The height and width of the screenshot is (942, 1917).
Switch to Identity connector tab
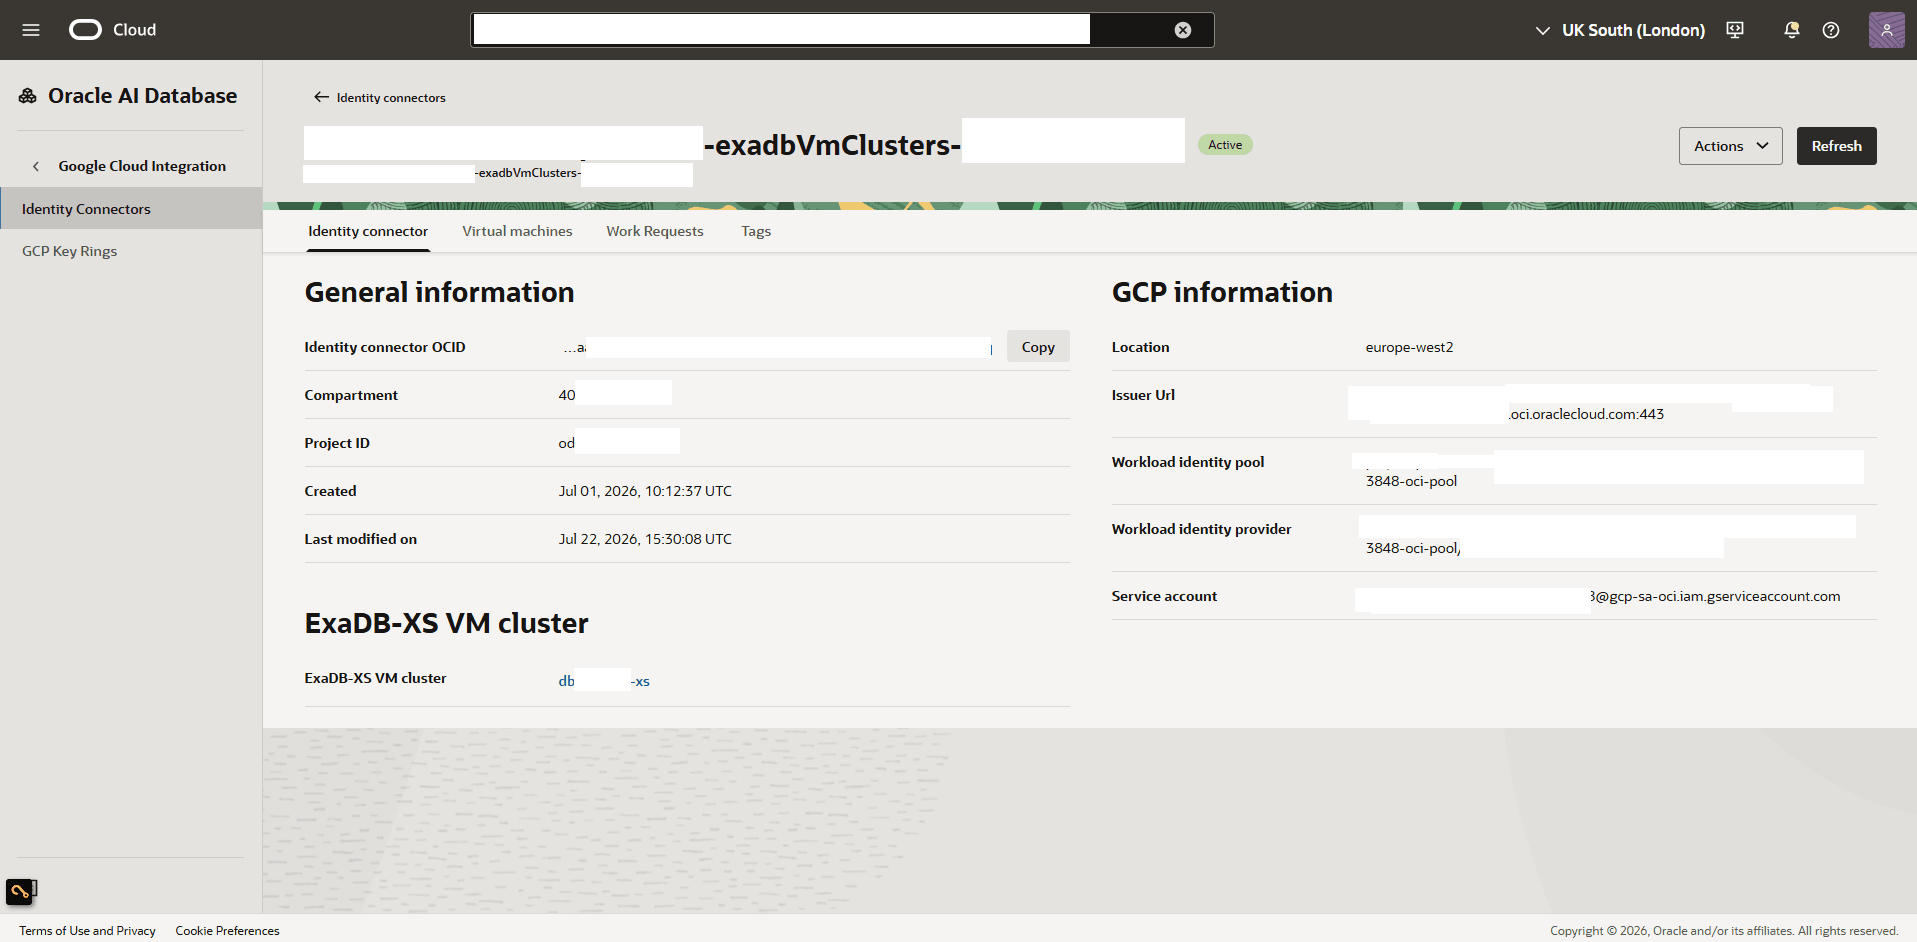(368, 231)
